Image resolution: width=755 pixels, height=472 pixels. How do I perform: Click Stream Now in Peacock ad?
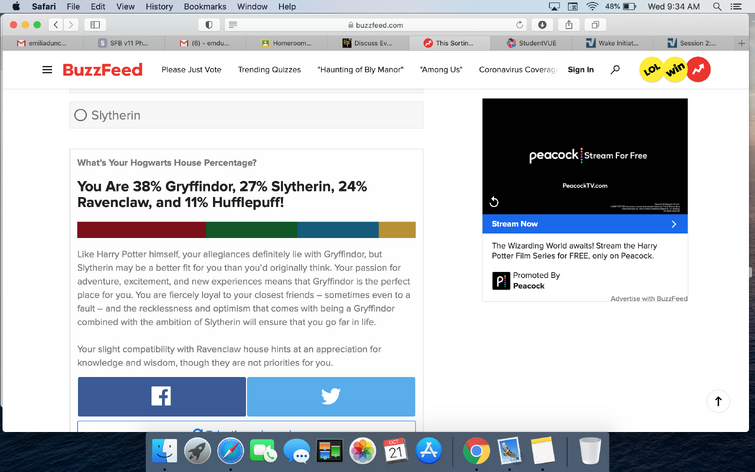click(x=585, y=224)
